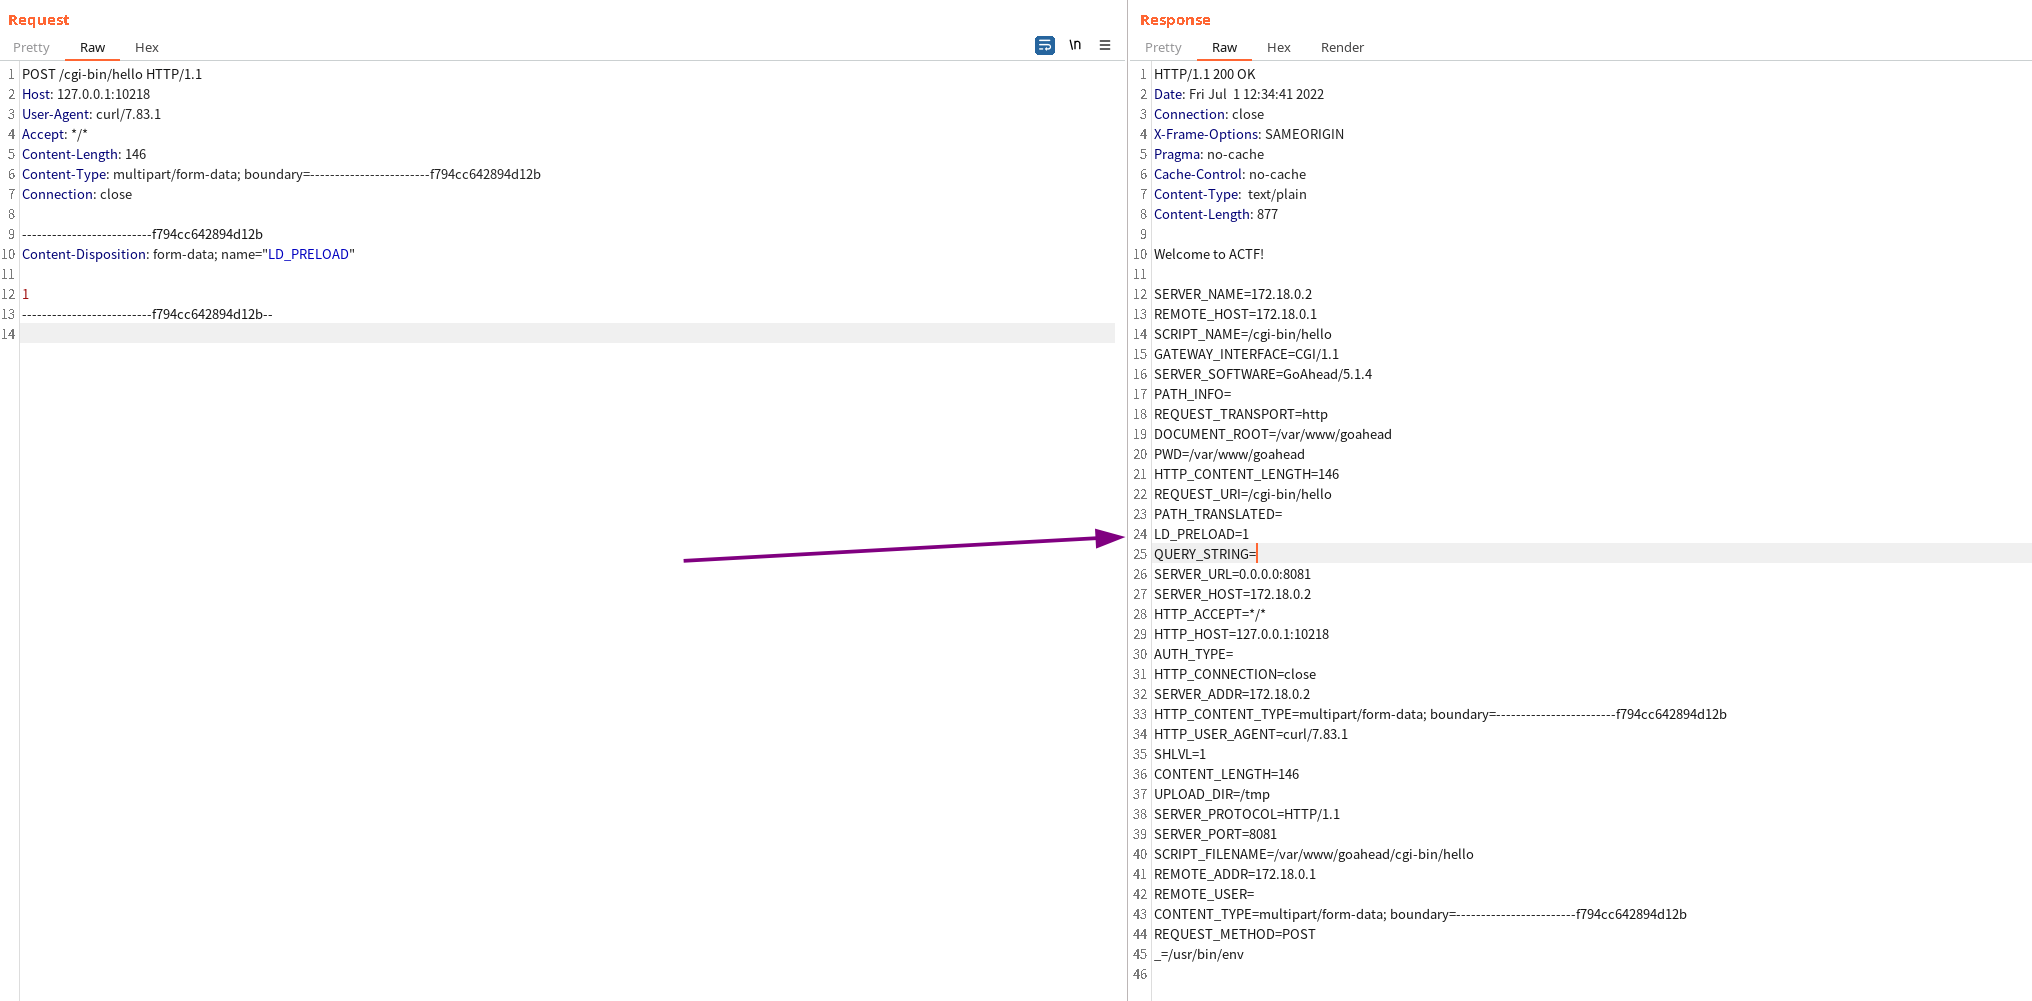Click the 'Accept: */*' request header
The width and height of the screenshot is (2032, 1001).
55,134
